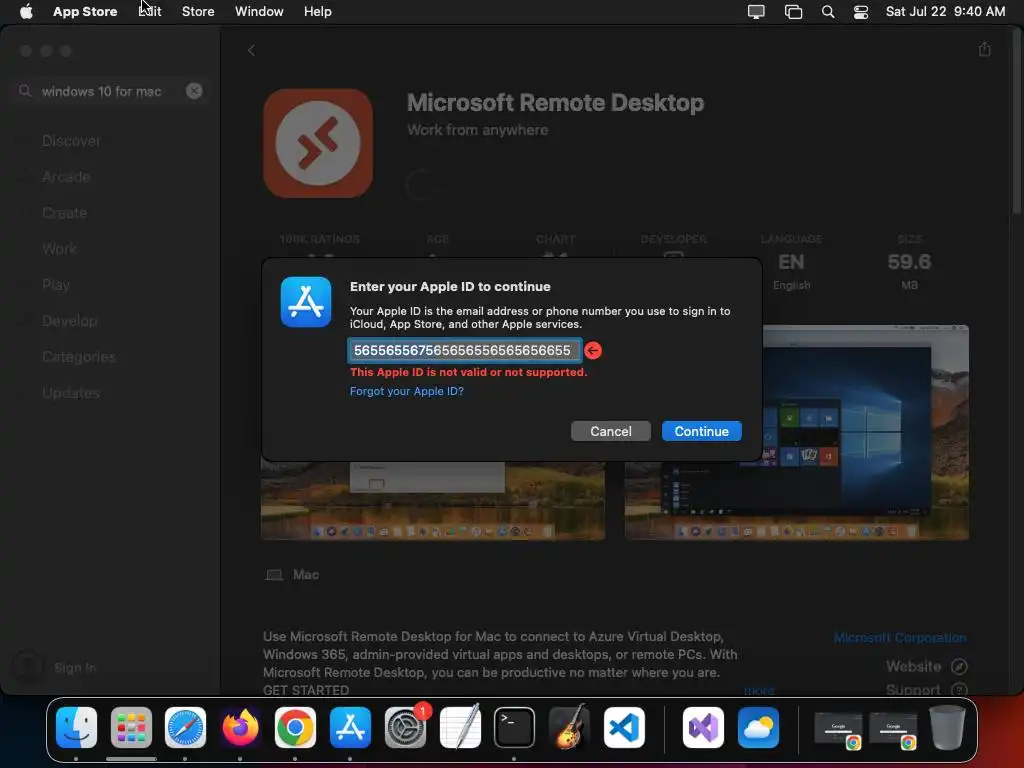Open the developer Website link
Screen dimensions: 1024x768
pyautogui.click(x=926, y=666)
